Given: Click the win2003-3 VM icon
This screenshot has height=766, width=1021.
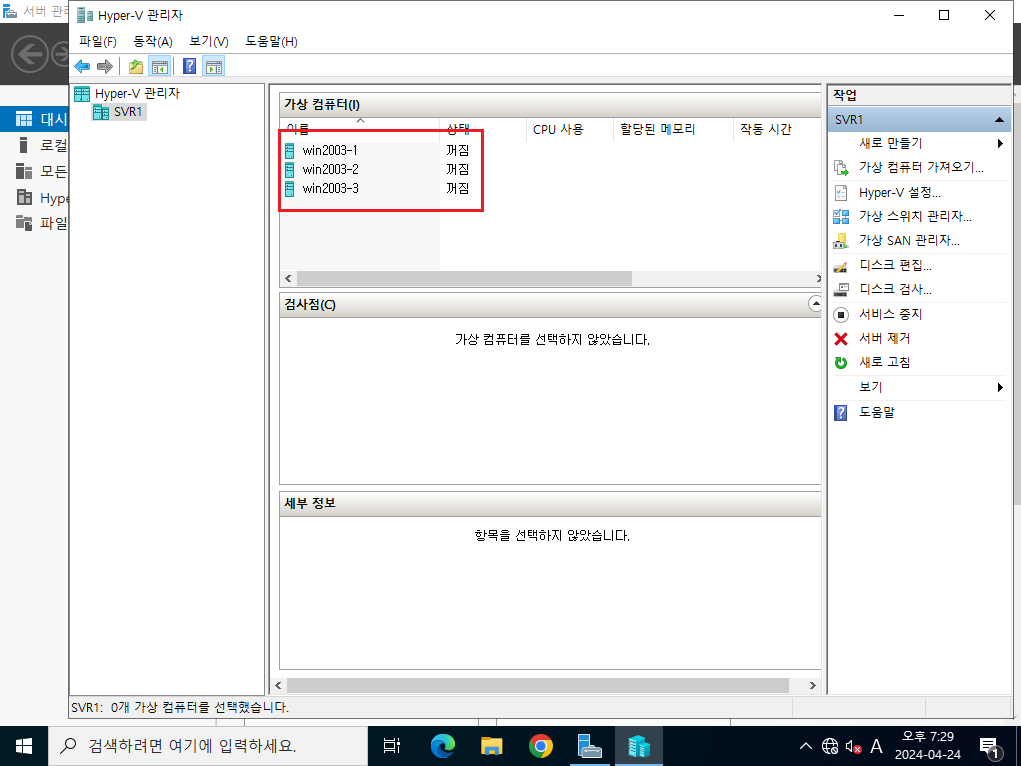Looking at the screenshot, I should [290, 188].
